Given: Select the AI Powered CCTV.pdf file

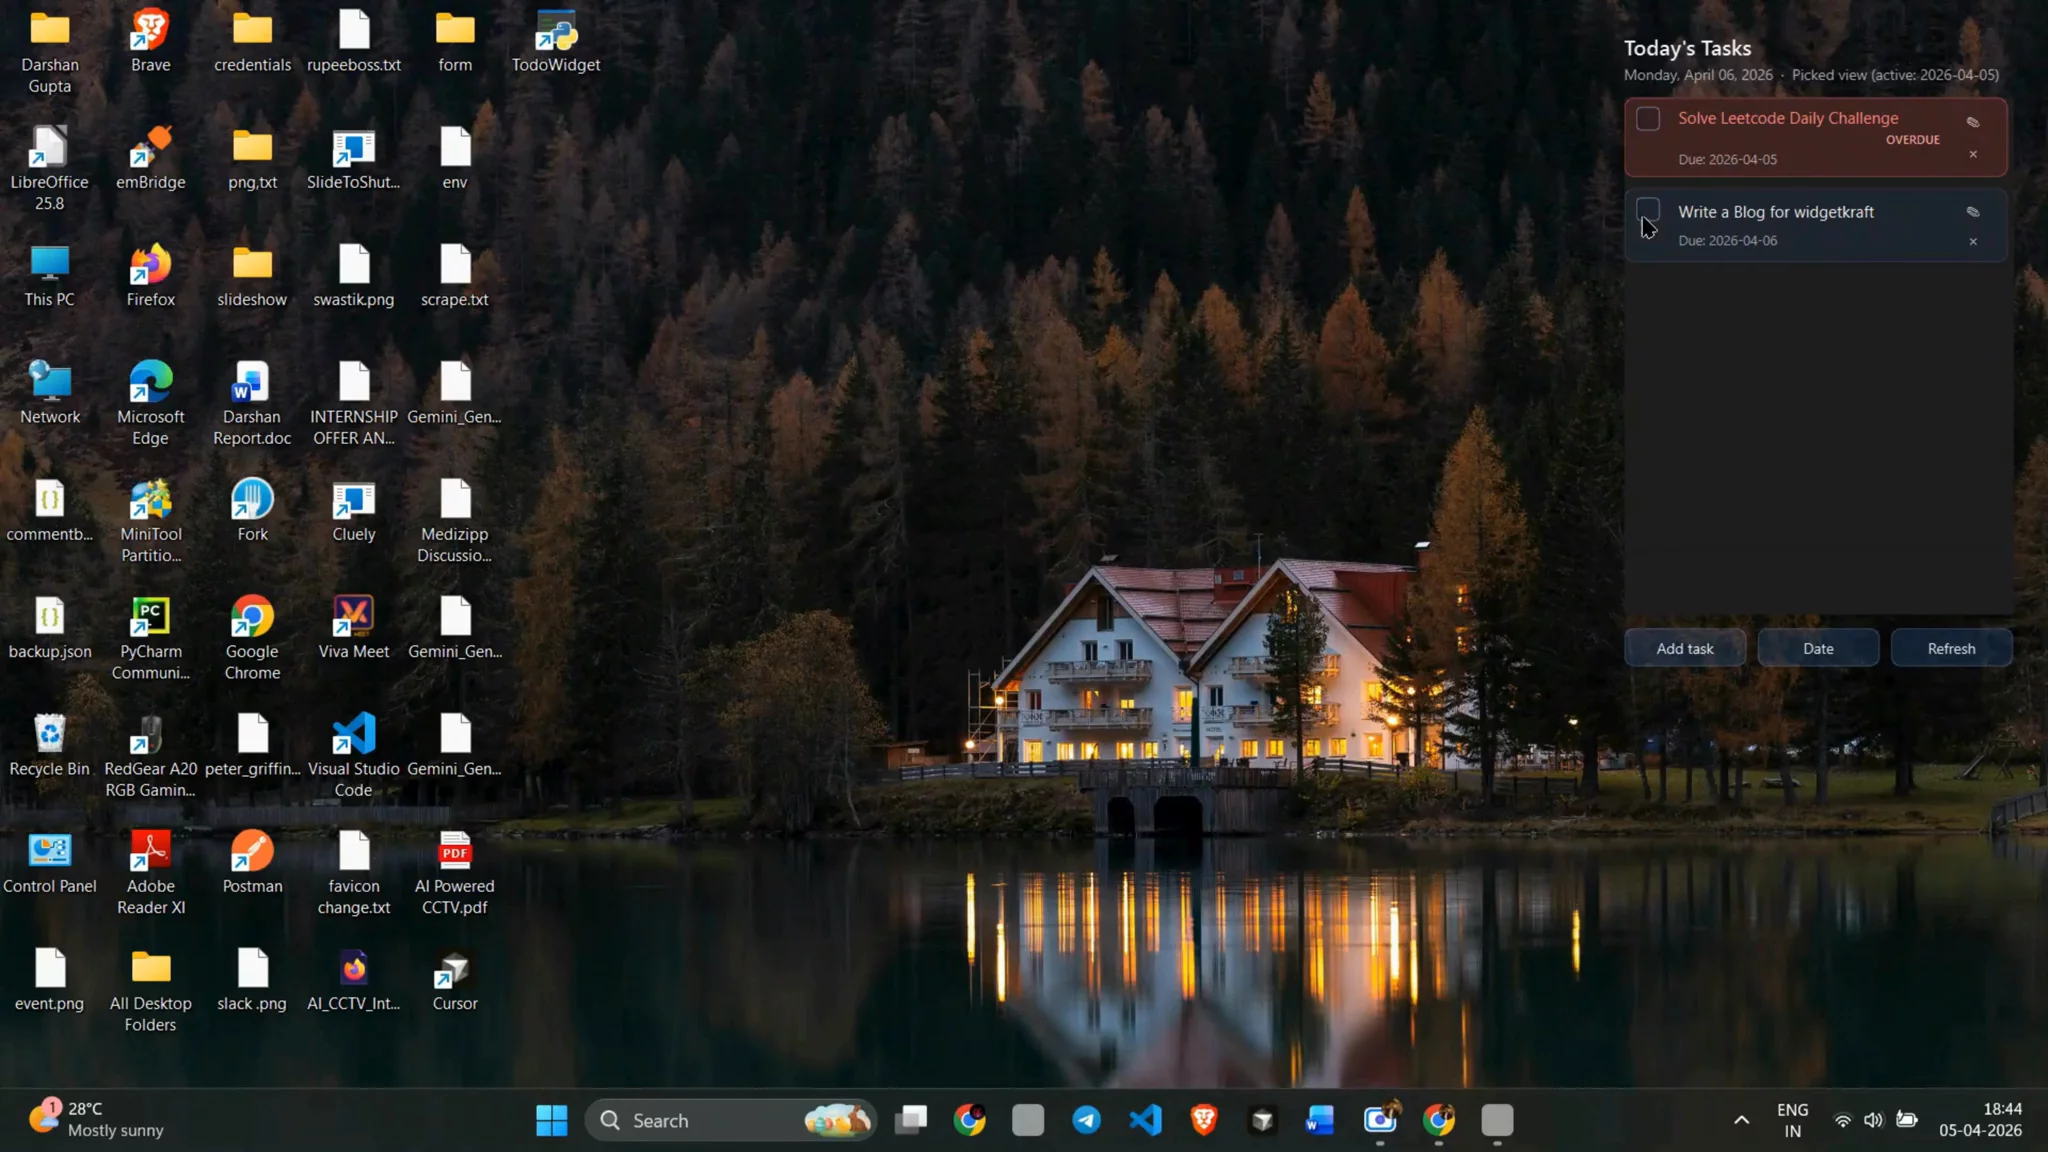Looking at the screenshot, I should (x=455, y=874).
